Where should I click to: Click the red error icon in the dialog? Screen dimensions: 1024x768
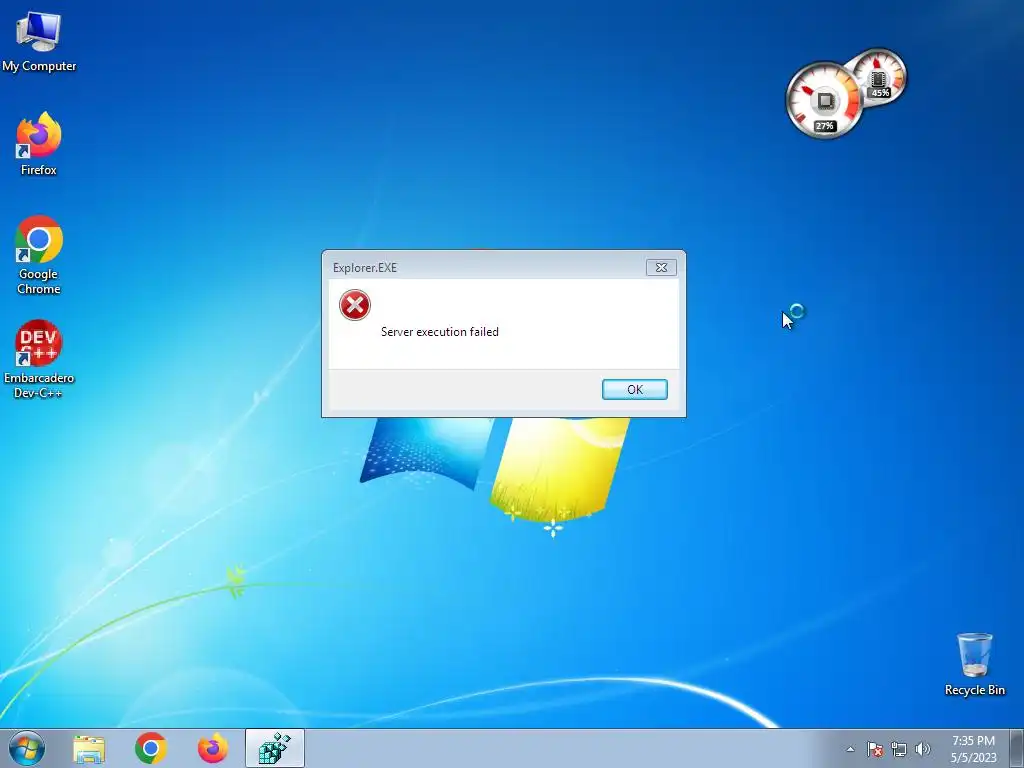pos(355,305)
